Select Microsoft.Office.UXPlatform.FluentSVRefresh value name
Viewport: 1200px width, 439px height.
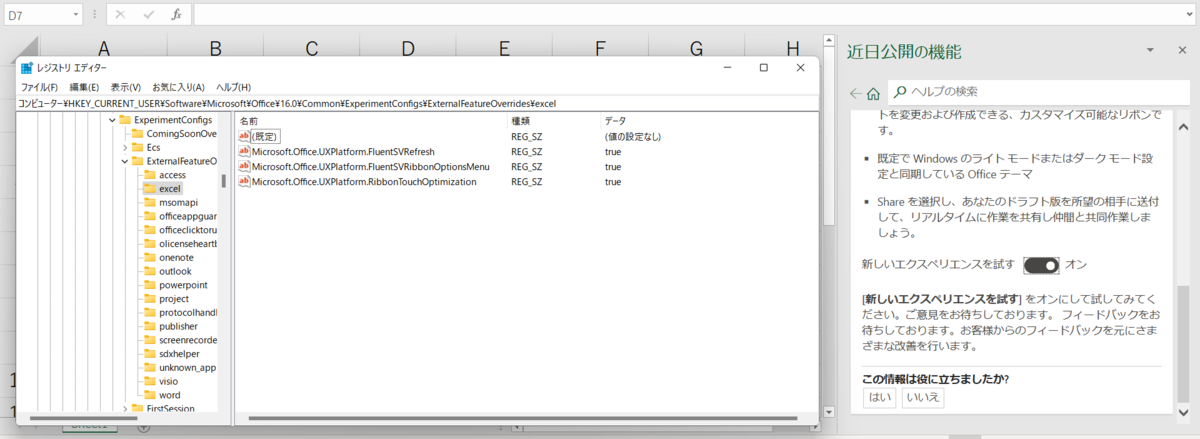(343, 151)
